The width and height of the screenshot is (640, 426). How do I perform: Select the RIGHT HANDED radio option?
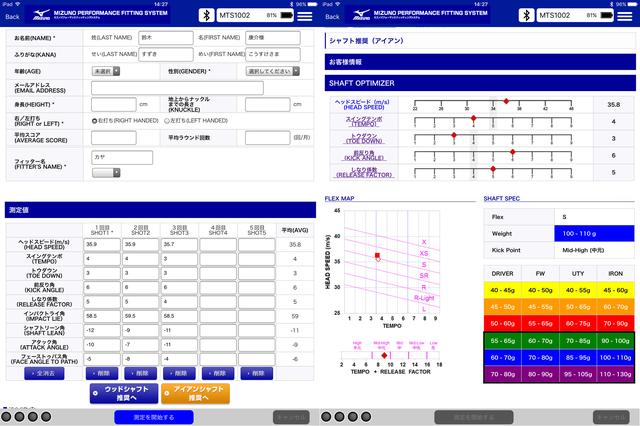pos(94,121)
